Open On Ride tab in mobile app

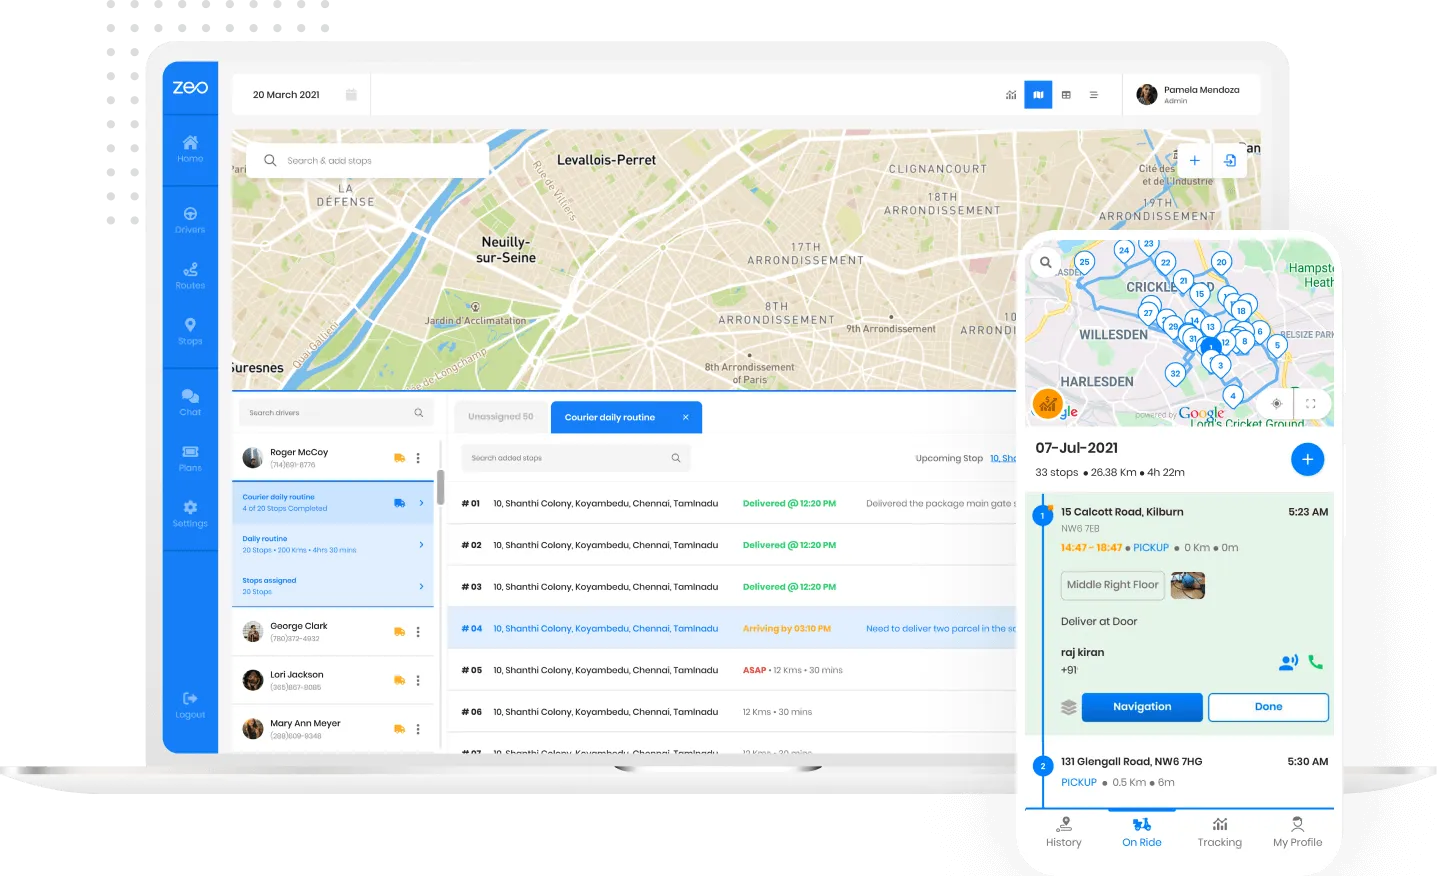click(1141, 832)
